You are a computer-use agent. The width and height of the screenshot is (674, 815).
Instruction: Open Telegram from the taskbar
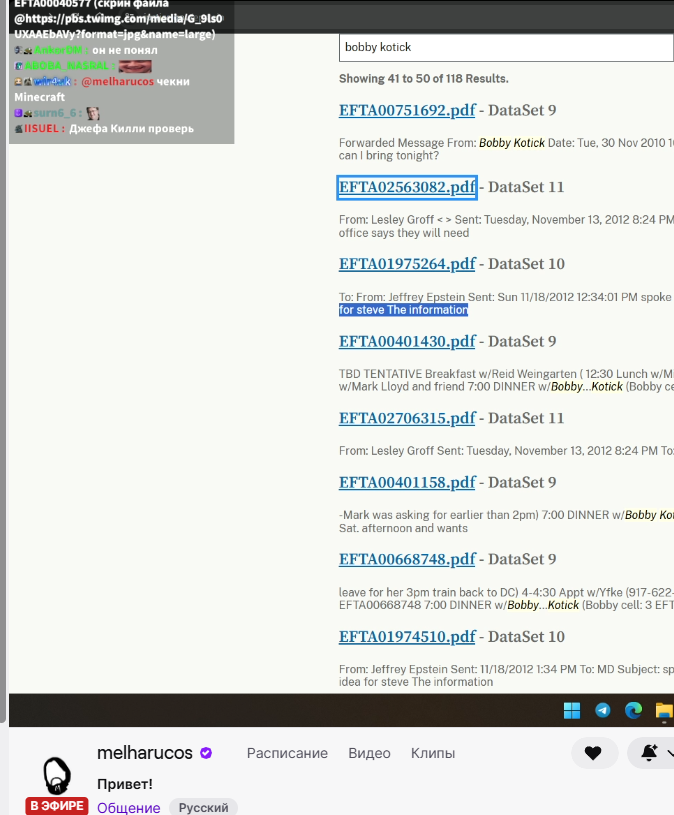click(603, 710)
